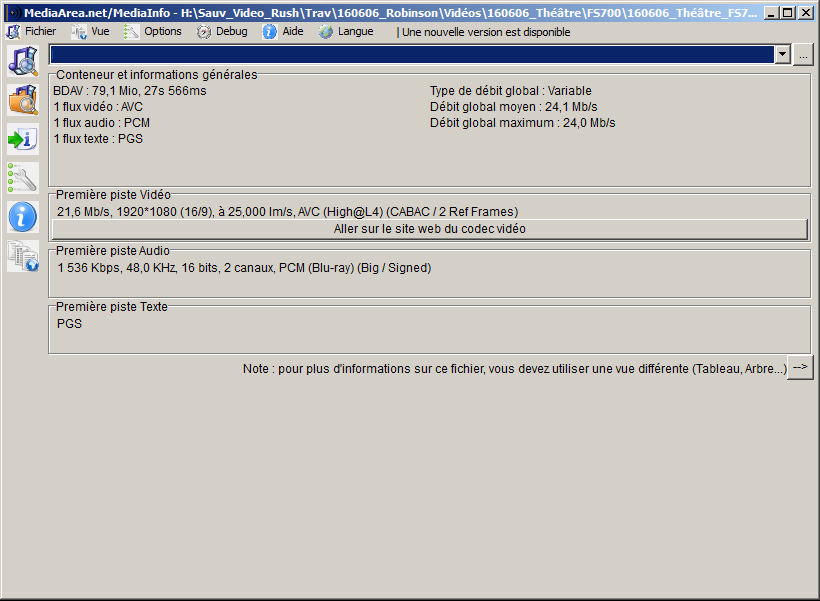The width and height of the screenshot is (820, 601).
Task: Click '1 flux texte : PGS' line
Action: click(x=98, y=139)
